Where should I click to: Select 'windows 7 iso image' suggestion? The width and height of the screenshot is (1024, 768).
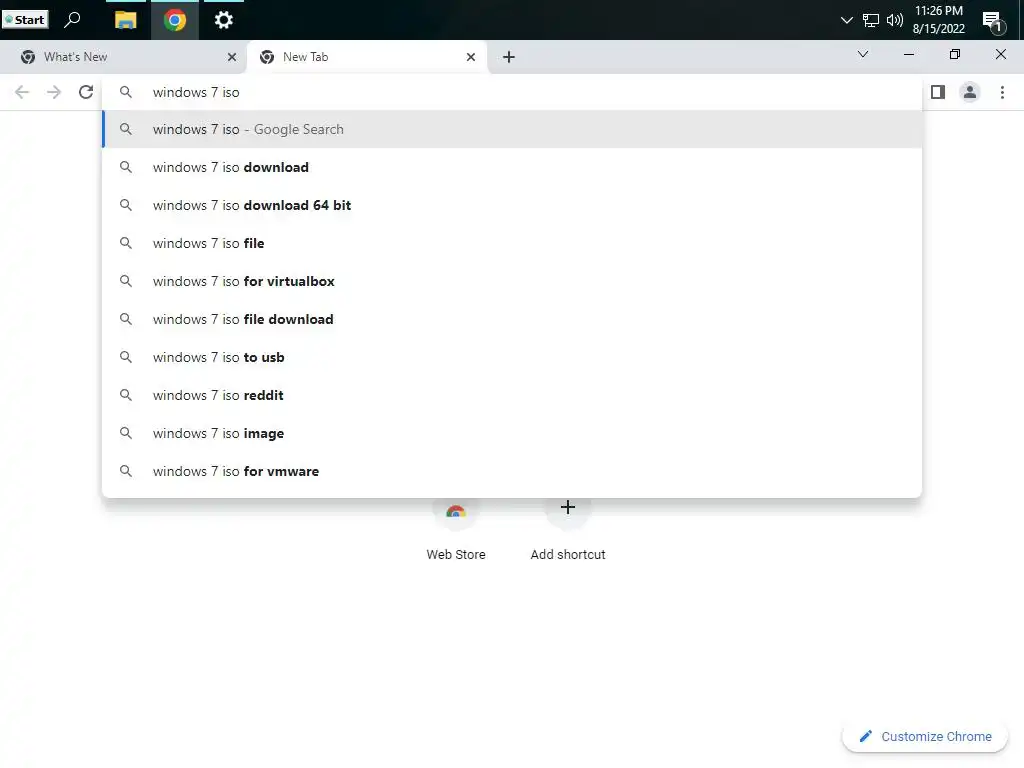512,433
